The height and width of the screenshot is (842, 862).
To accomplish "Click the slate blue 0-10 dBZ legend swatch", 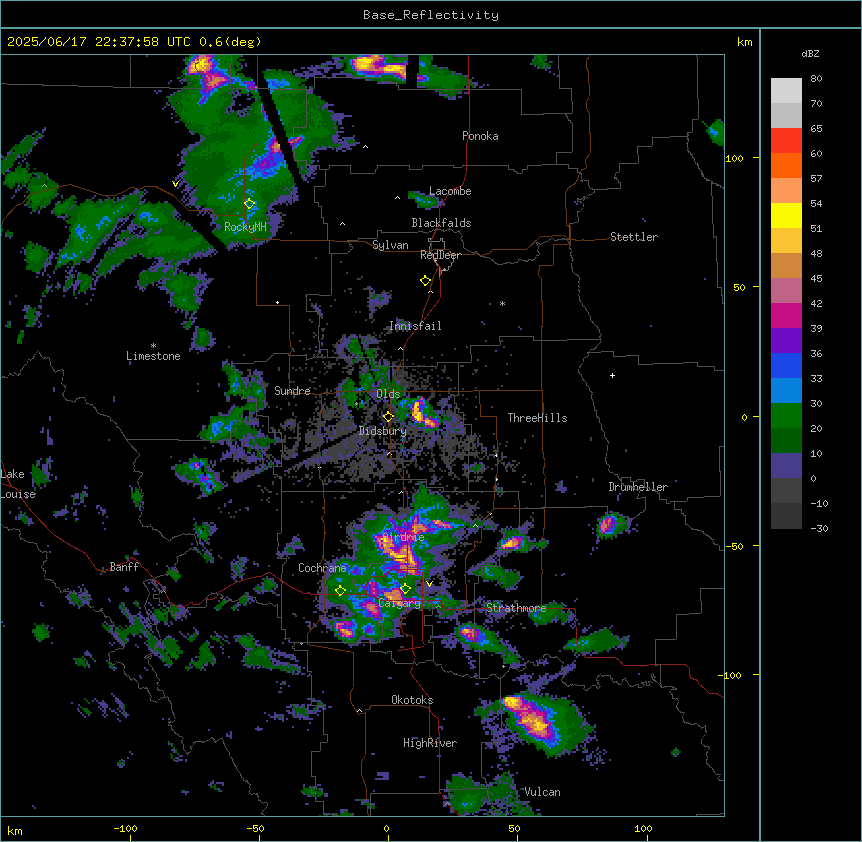I will 786,466.
